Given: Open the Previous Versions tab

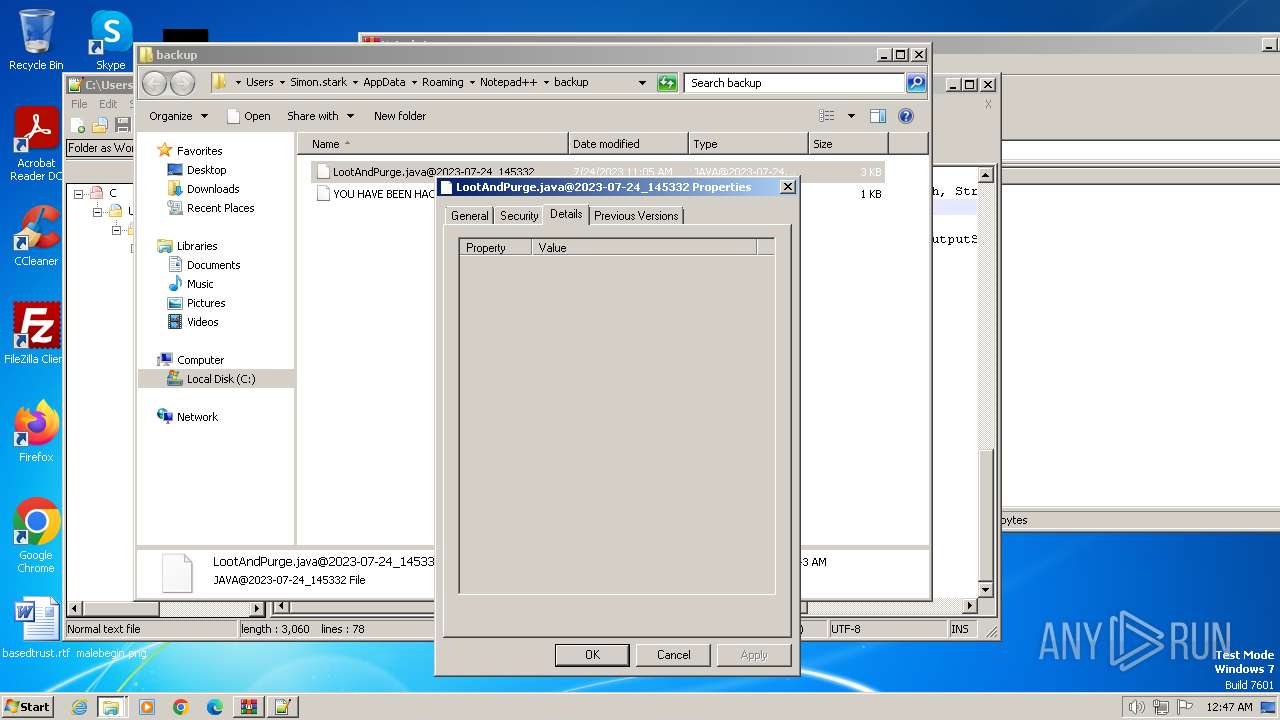Looking at the screenshot, I should [x=636, y=216].
